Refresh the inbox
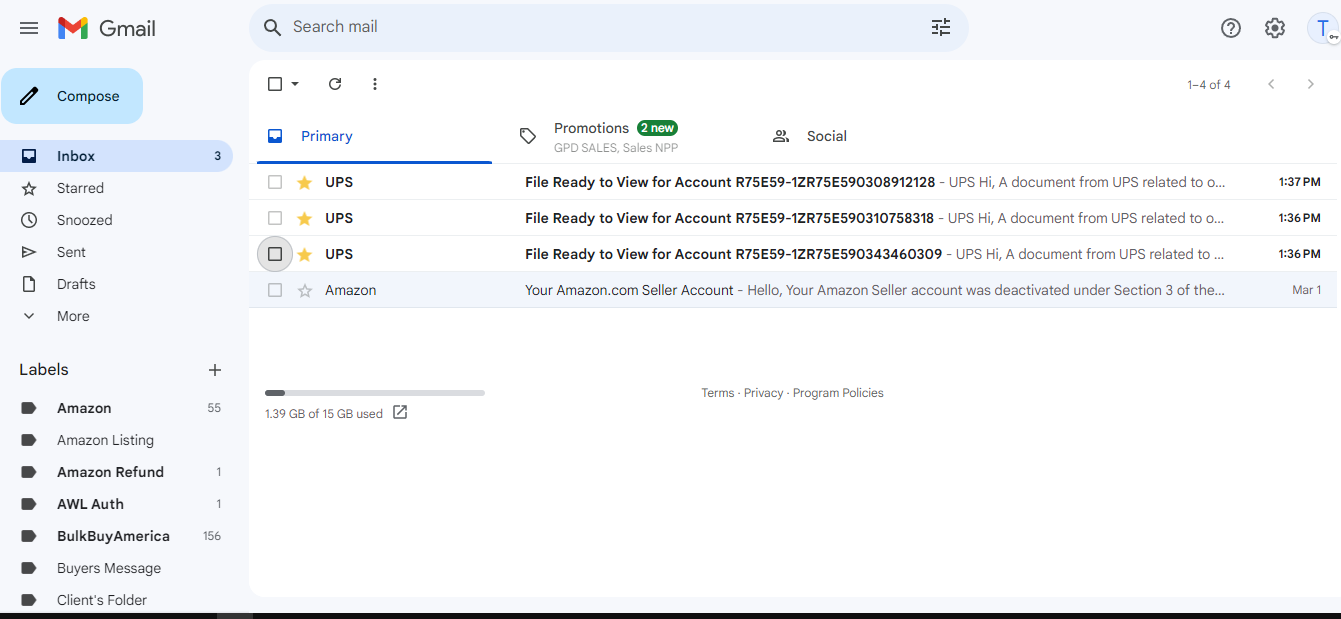Image resolution: width=1341 pixels, height=619 pixels. [x=335, y=84]
